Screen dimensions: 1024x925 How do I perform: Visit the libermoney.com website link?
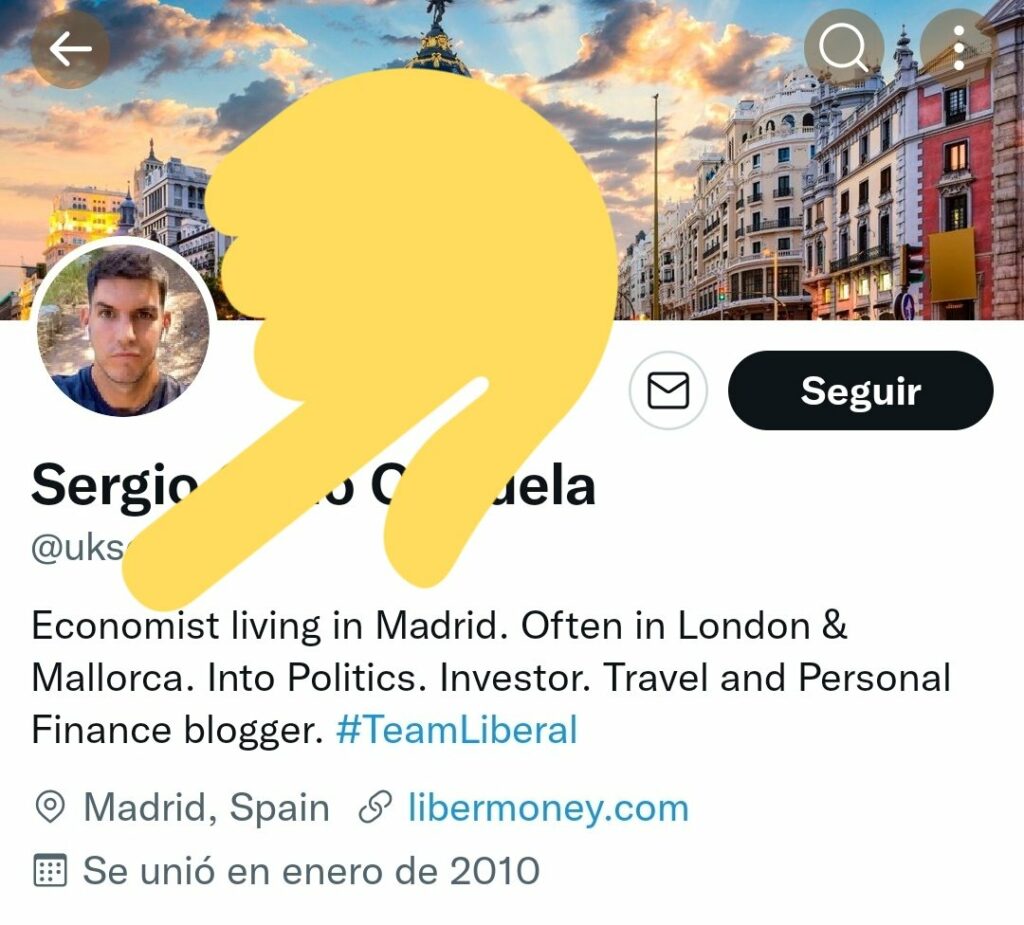[549, 807]
